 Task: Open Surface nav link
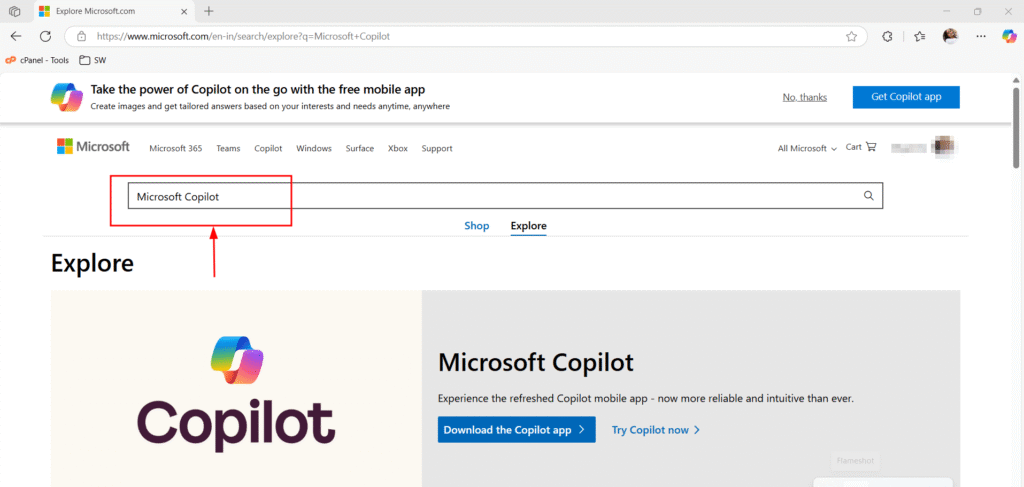point(360,148)
